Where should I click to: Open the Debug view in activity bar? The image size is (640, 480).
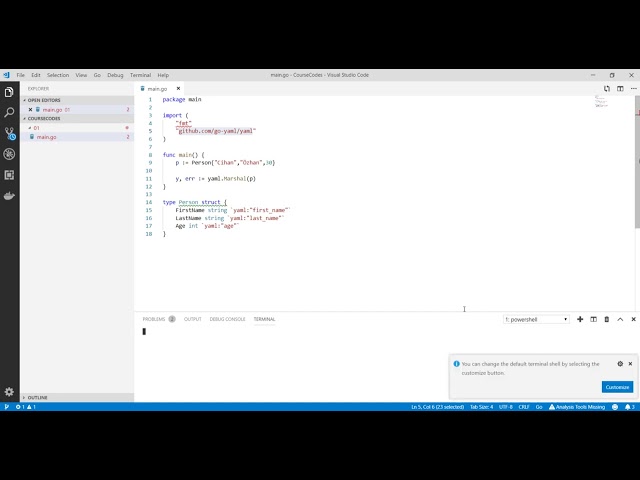(x=9, y=154)
